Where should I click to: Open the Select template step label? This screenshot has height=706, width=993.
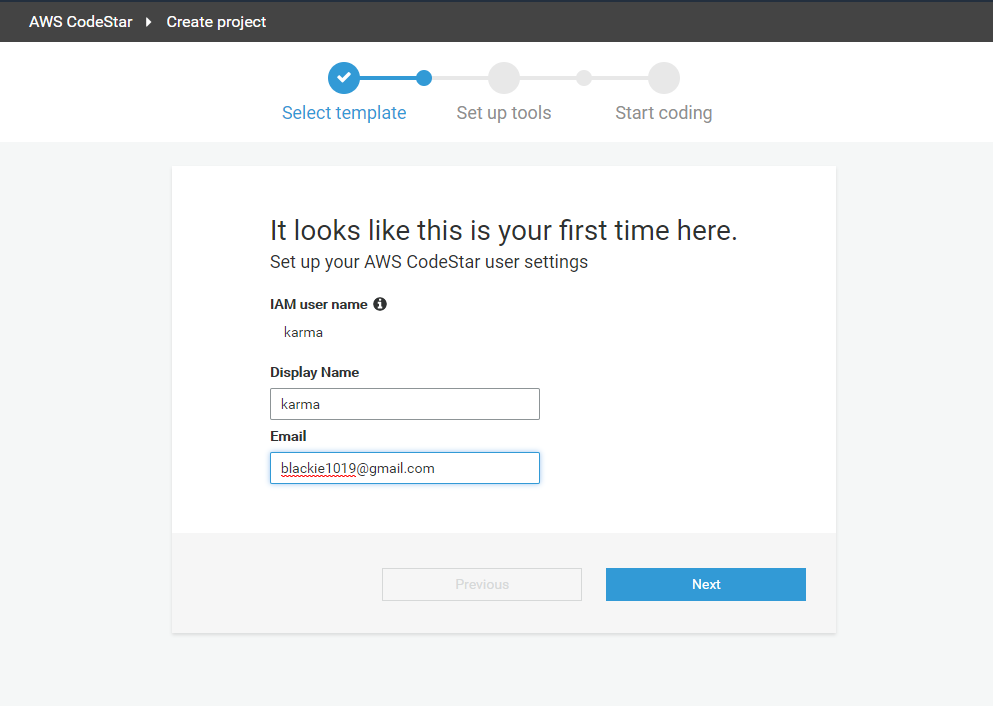click(344, 113)
